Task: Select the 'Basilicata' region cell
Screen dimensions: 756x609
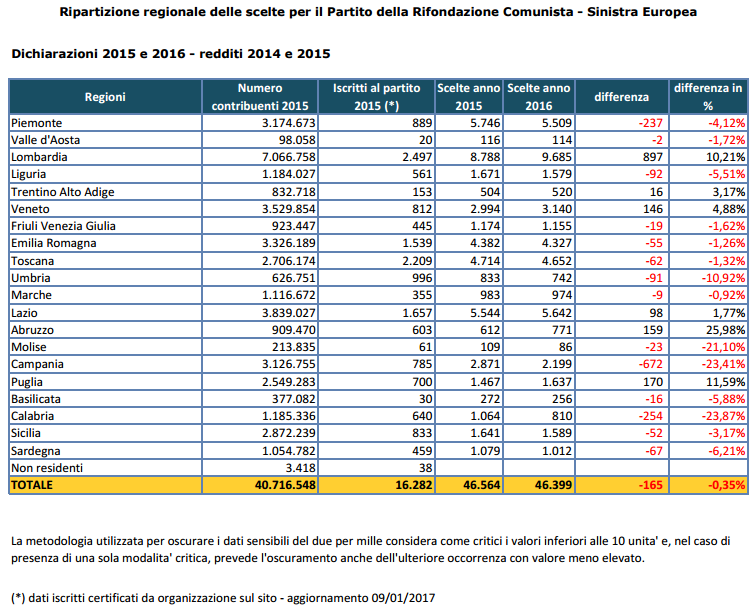Action: 105,399
